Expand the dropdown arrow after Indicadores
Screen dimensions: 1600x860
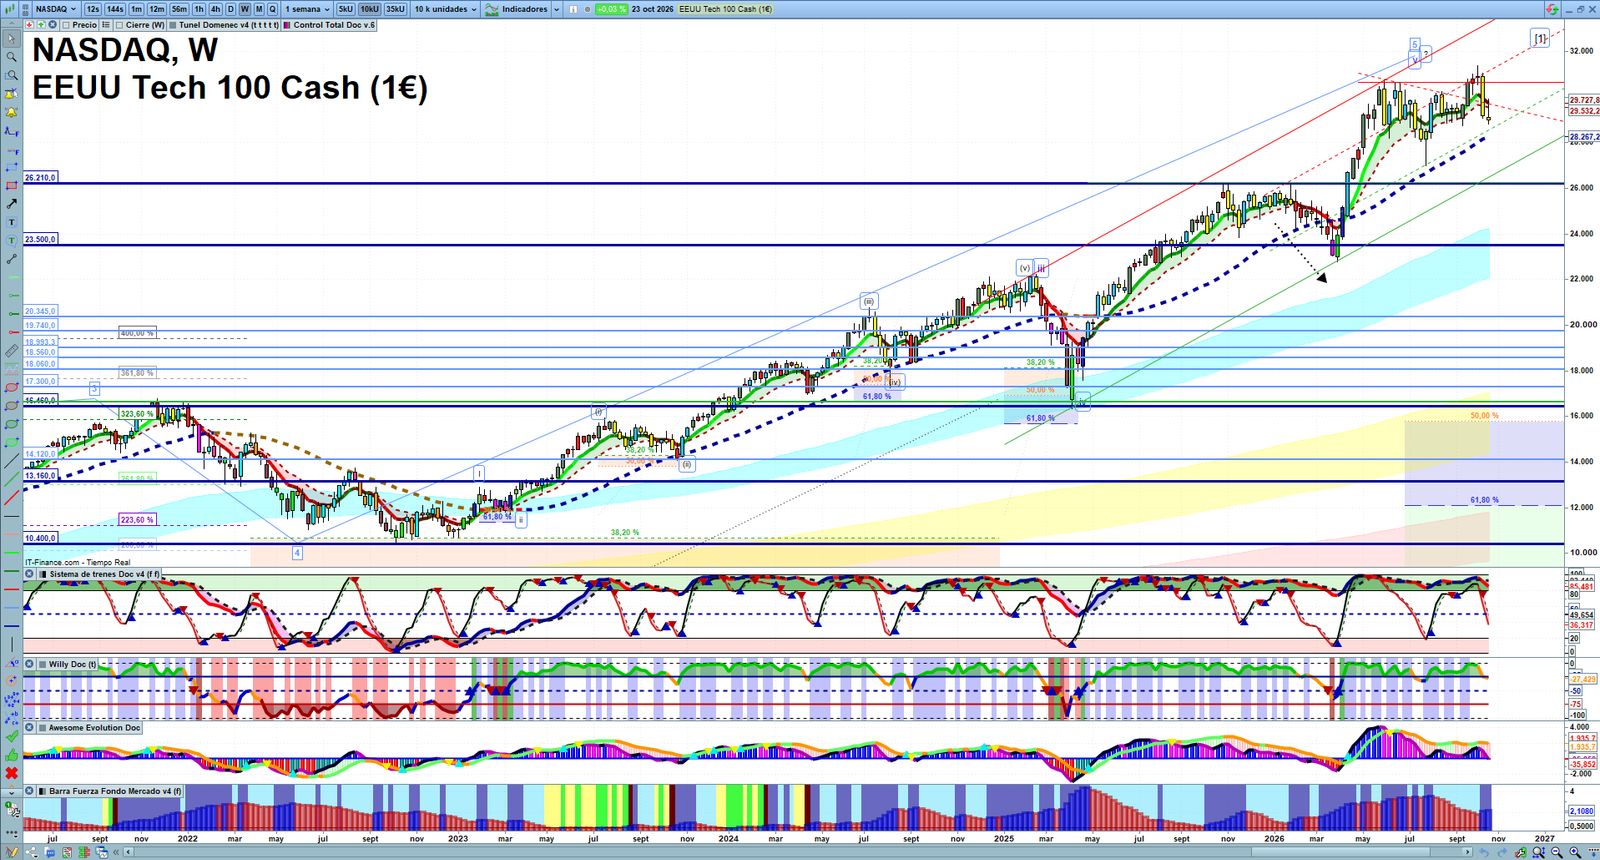pos(556,9)
